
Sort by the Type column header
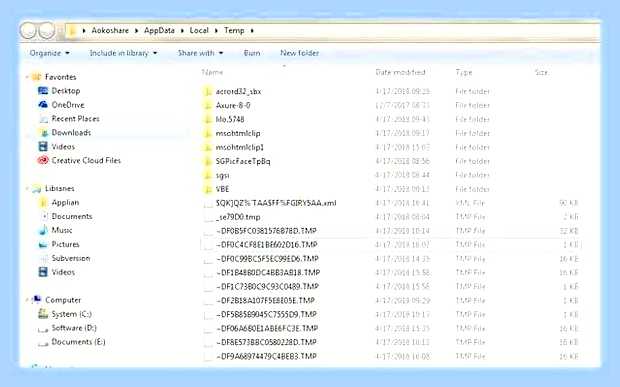pyautogui.click(x=464, y=73)
